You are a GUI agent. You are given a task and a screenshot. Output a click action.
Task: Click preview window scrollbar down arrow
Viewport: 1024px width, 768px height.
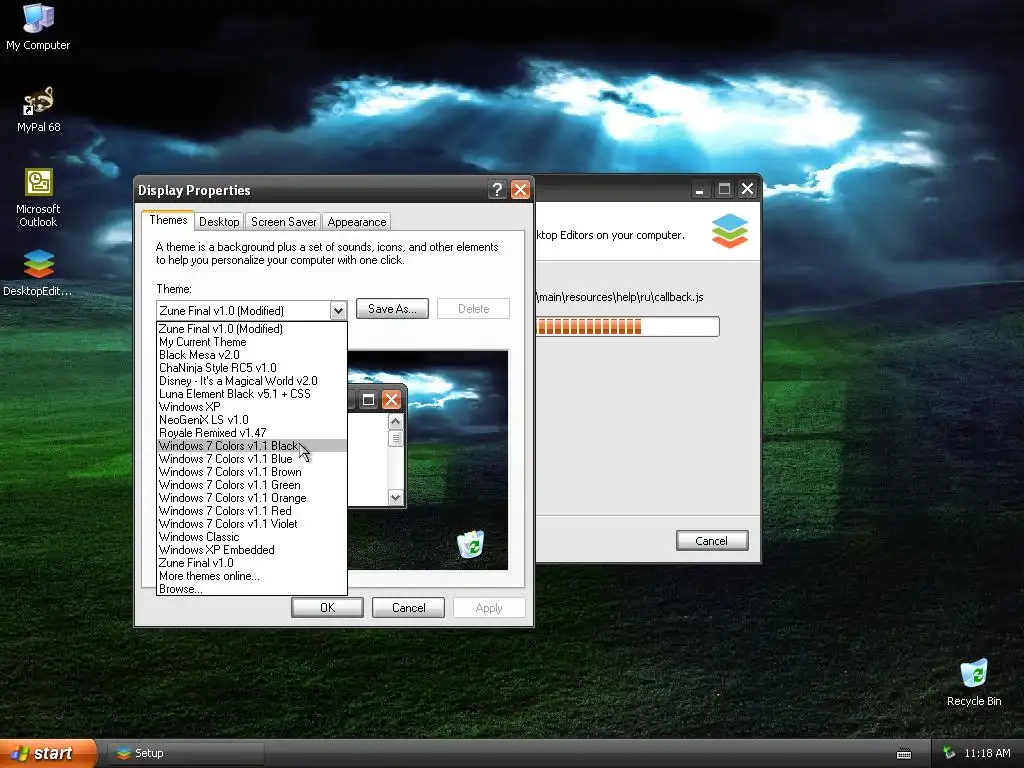tap(395, 498)
